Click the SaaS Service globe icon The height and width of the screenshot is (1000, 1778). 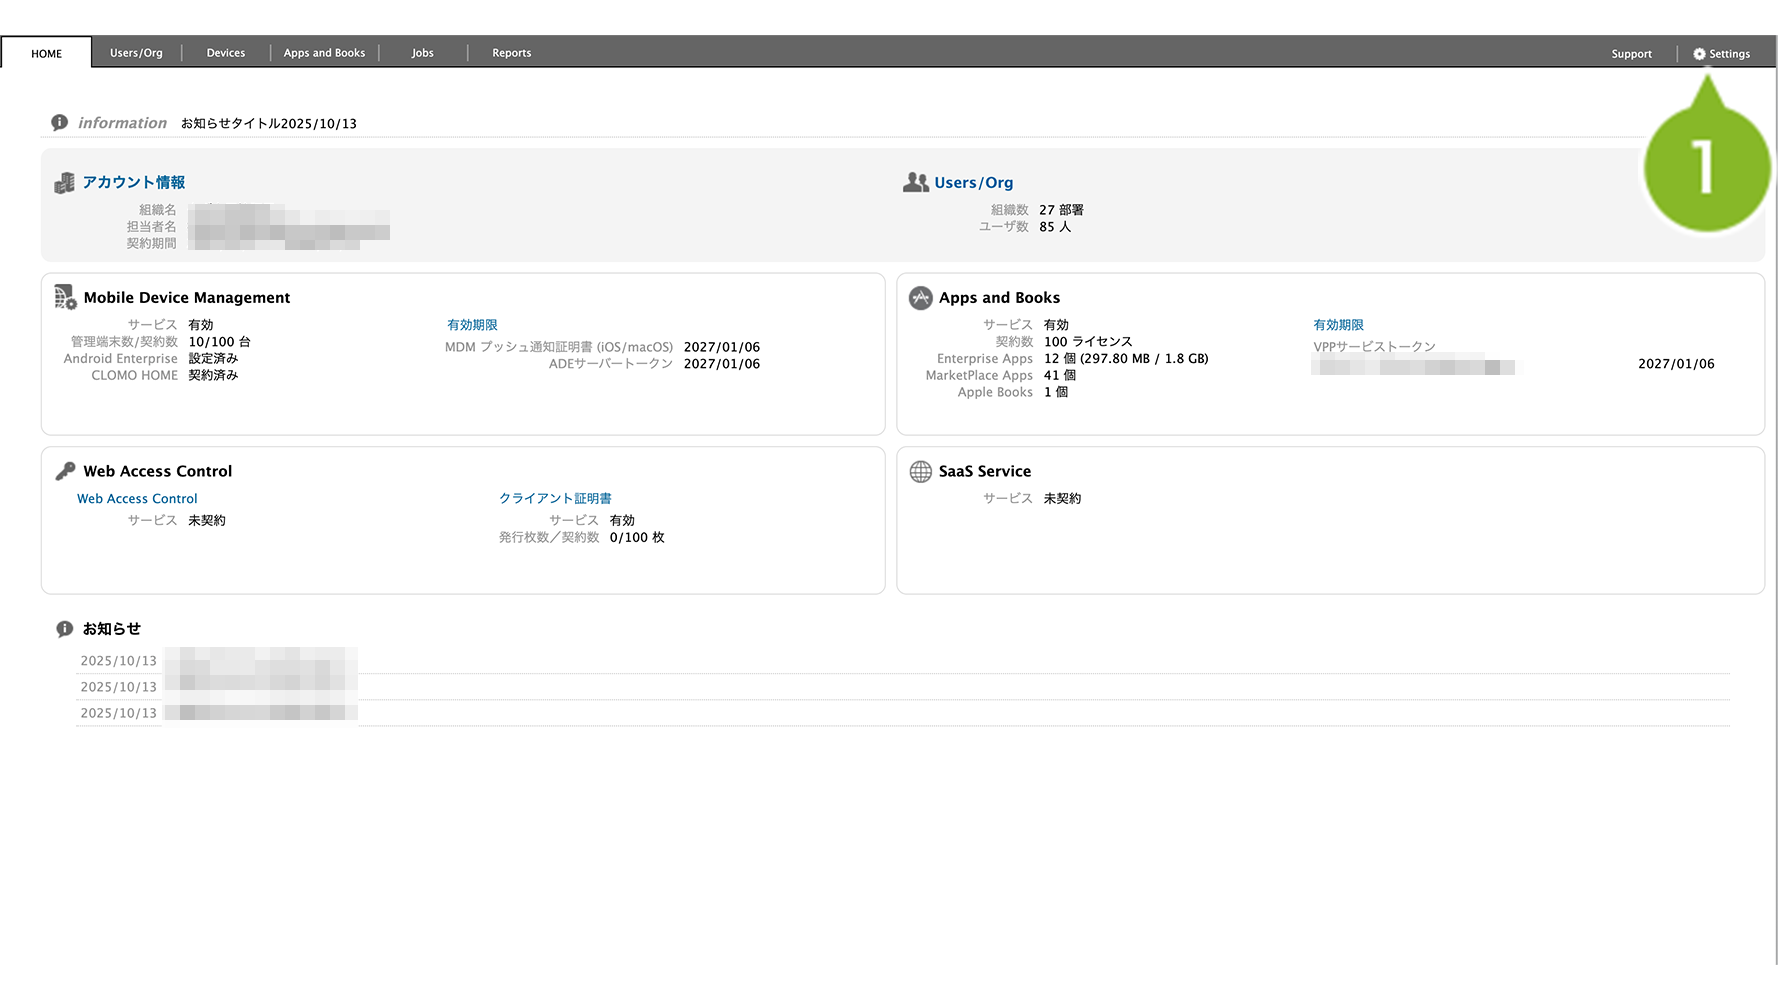tap(920, 471)
